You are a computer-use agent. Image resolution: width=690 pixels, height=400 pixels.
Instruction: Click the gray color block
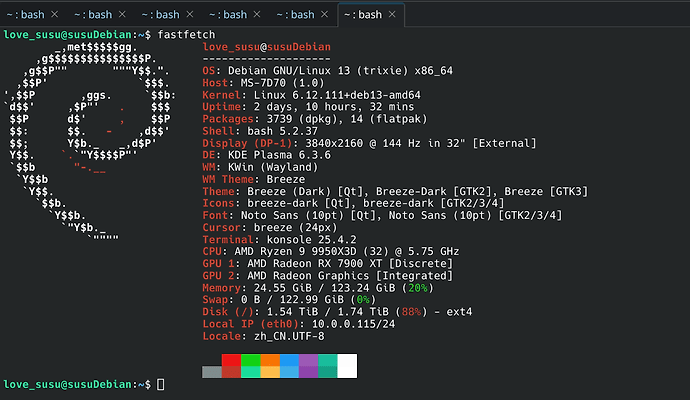point(212,372)
